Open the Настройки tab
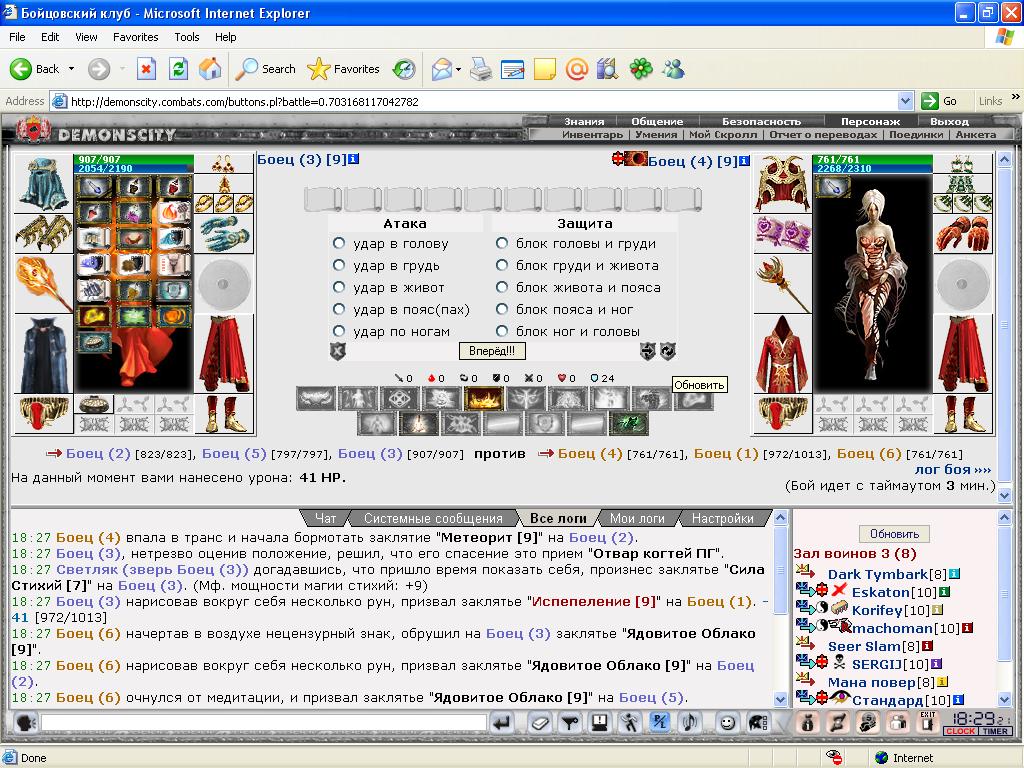1024x768 pixels. point(722,519)
